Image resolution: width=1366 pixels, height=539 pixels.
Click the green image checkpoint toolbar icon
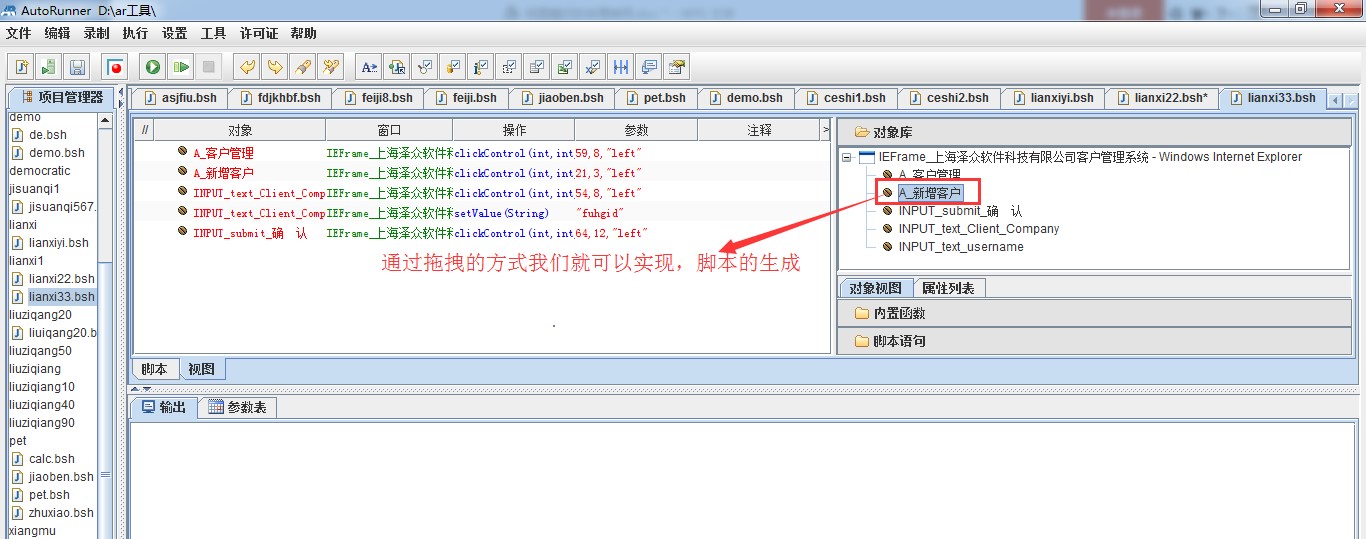click(x=565, y=67)
